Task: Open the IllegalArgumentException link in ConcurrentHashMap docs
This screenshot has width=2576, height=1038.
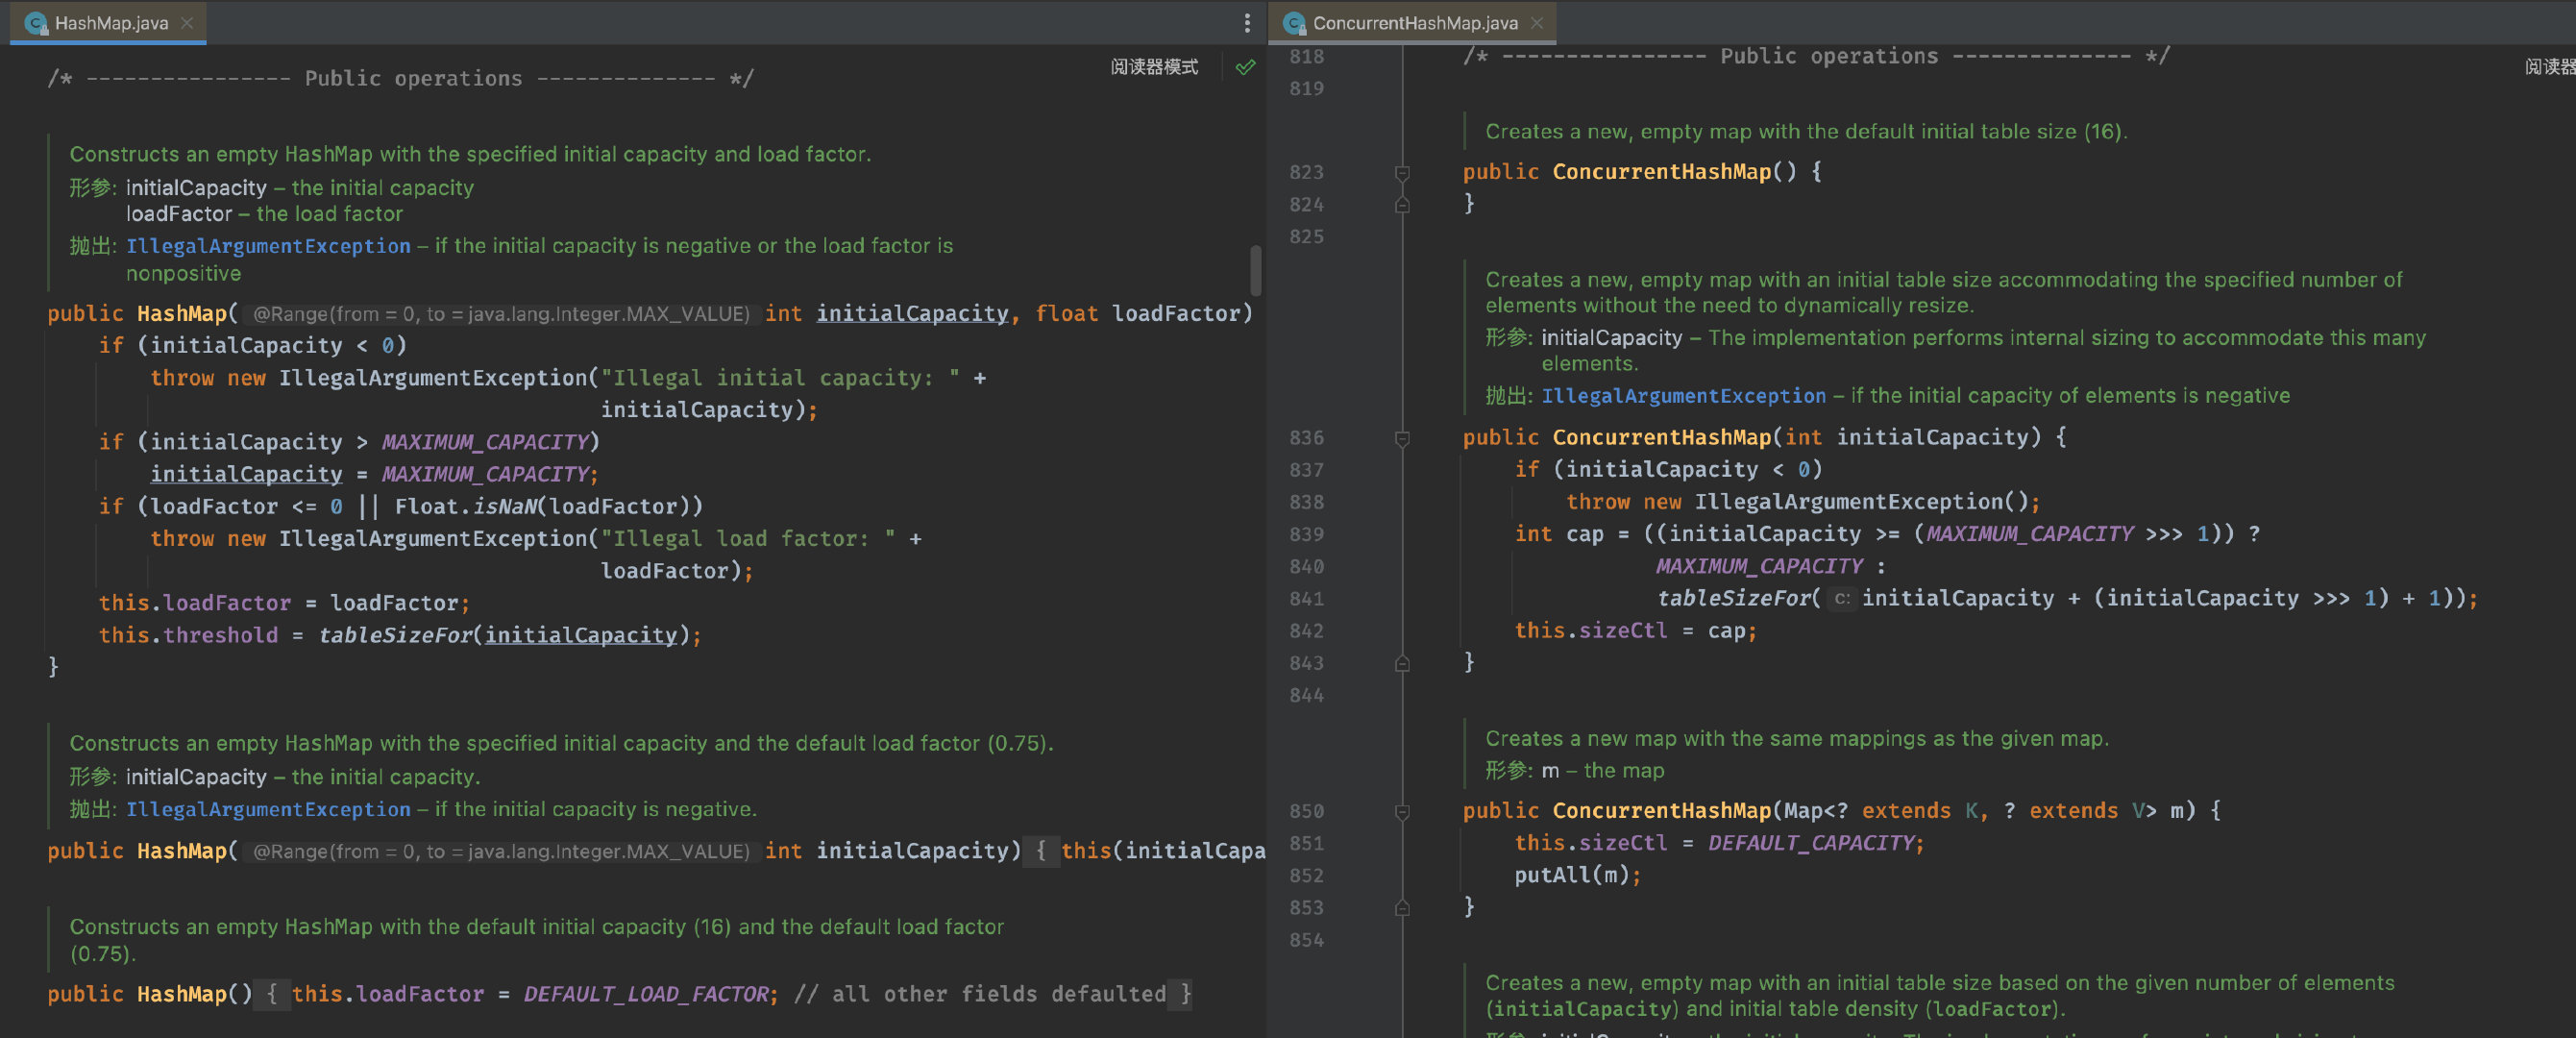Action: pyautogui.click(x=1683, y=396)
